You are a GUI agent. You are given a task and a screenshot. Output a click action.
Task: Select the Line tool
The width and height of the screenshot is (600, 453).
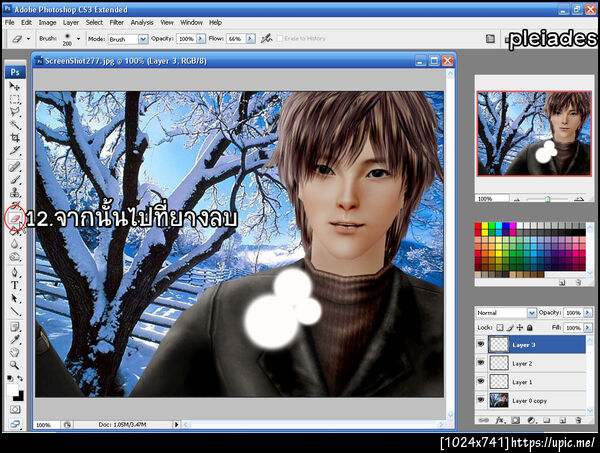(15, 311)
